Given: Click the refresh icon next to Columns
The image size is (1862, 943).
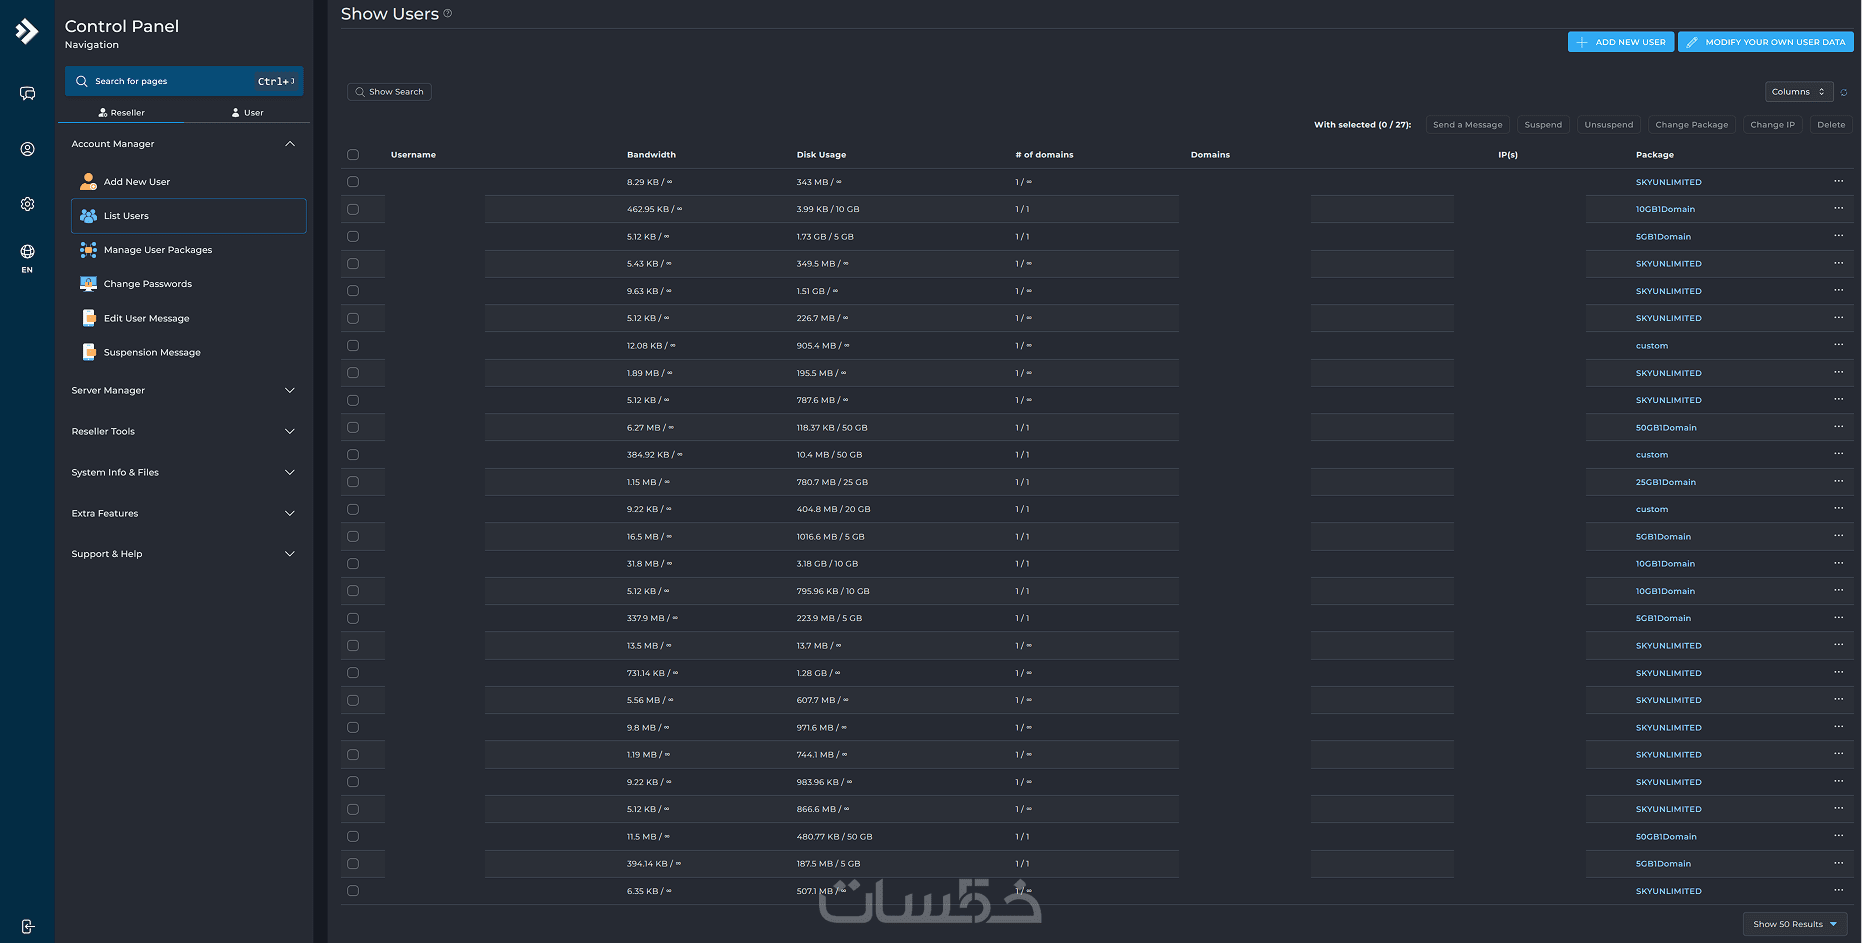Looking at the screenshot, I should point(1844,92).
